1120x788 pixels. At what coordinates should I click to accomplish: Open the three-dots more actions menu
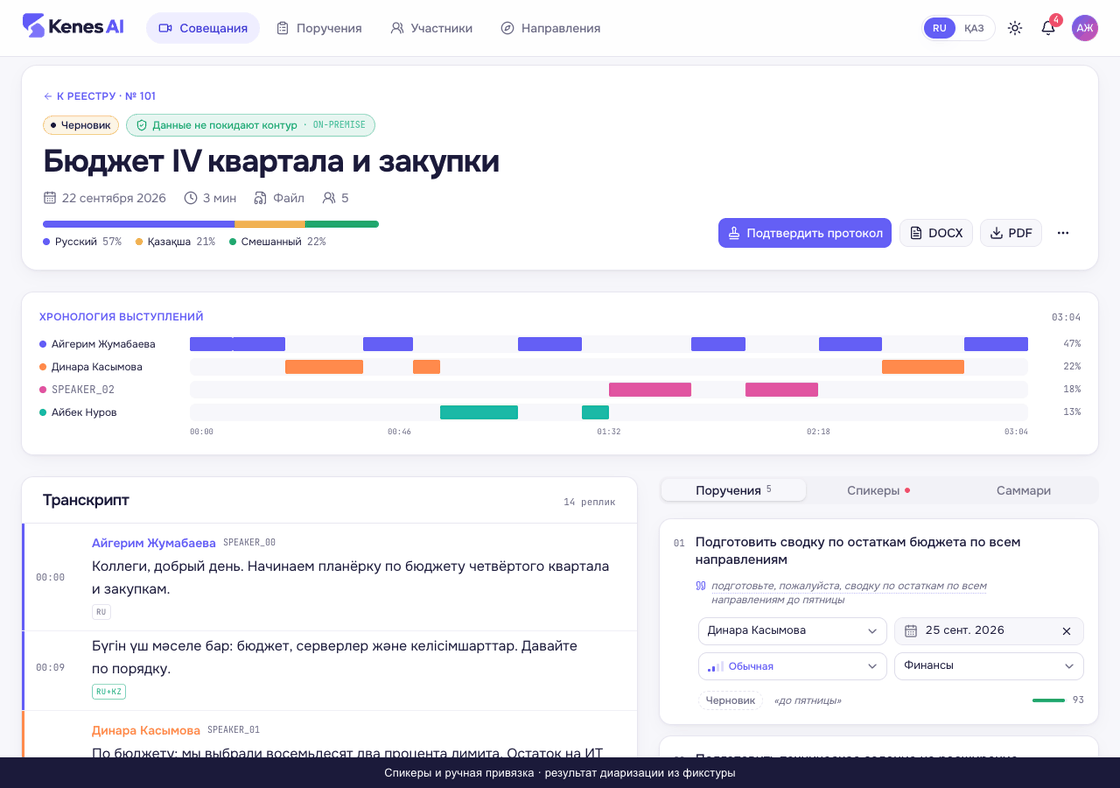point(1063,233)
